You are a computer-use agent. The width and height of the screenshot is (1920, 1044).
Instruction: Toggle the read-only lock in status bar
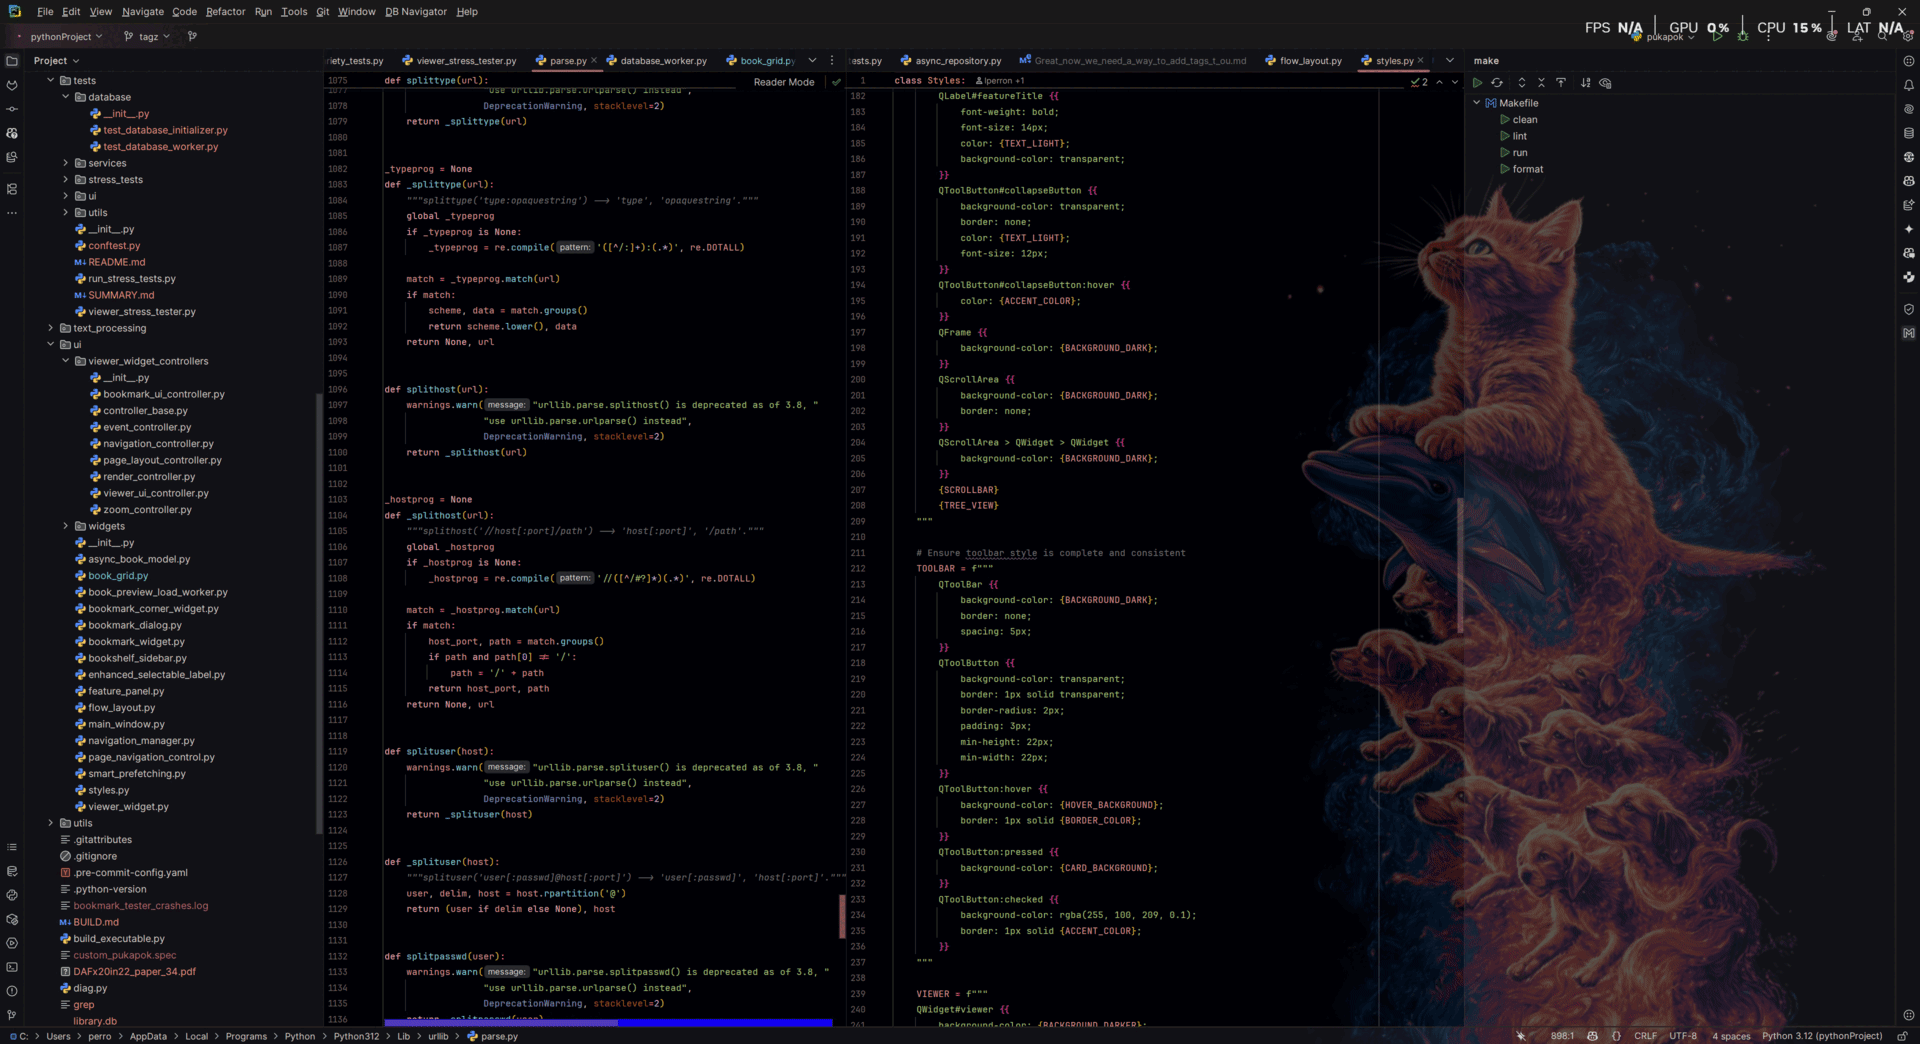click(1903, 1036)
